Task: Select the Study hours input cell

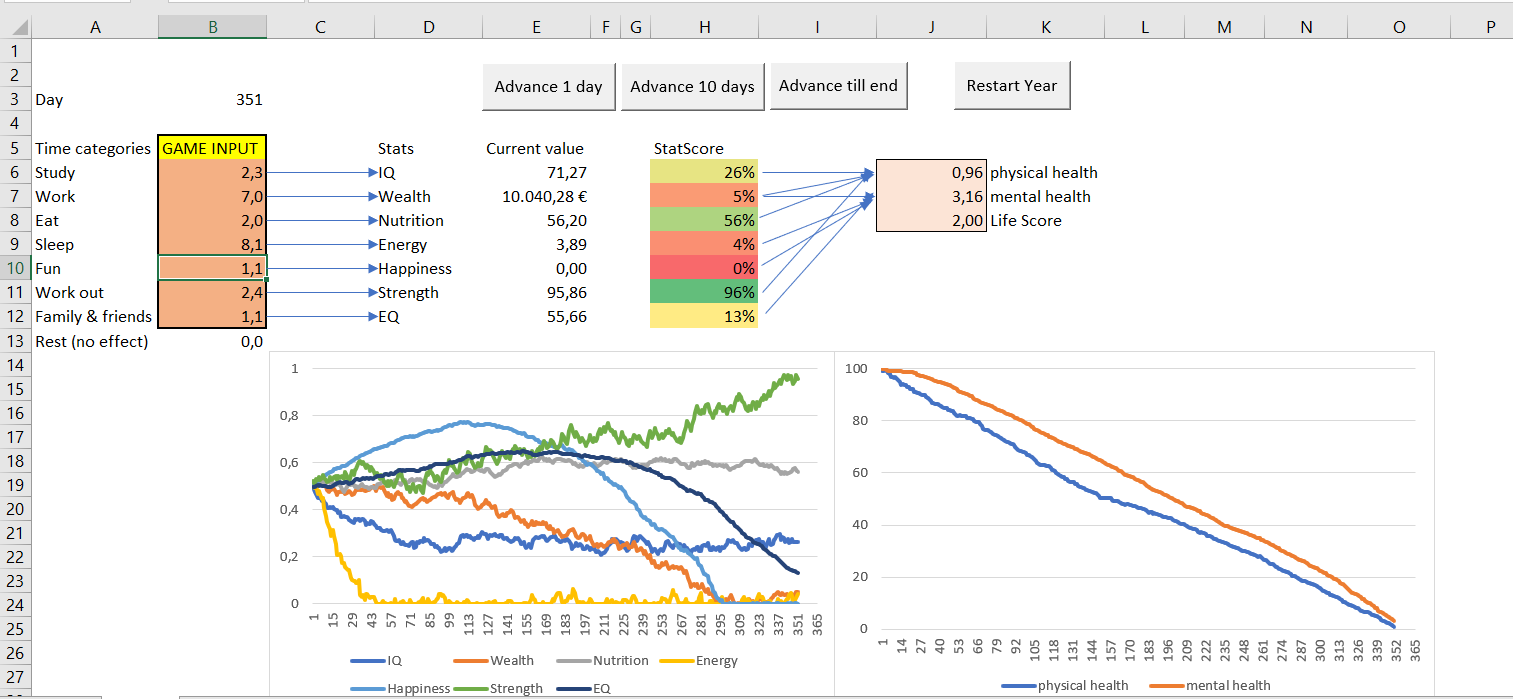Action: [212, 172]
